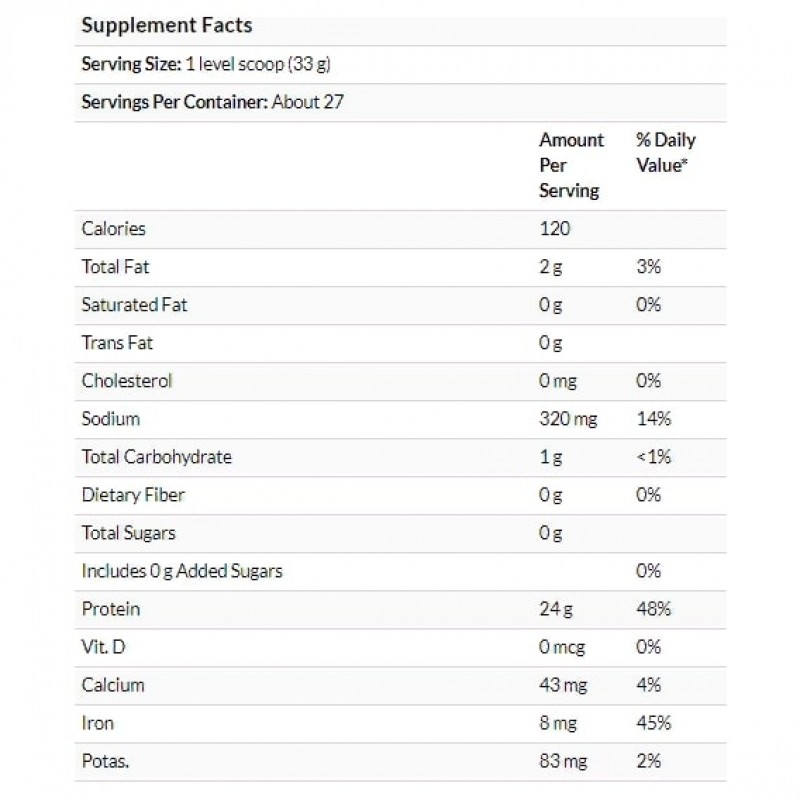Image resolution: width=800 pixels, height=800 pixels.
Task: Click the Total Sugars label
Action: (x=128, y=533)
